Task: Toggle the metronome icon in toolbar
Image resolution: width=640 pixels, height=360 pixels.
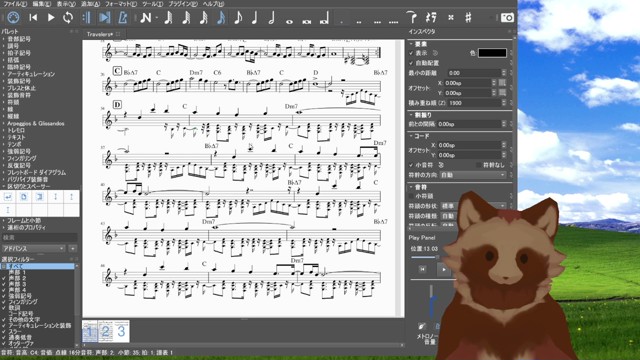Action: point(122,18)
